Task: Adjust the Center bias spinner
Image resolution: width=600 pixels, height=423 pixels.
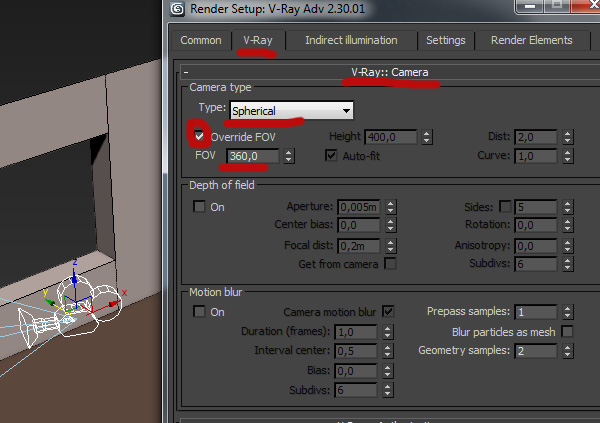Action: [391, 225]
